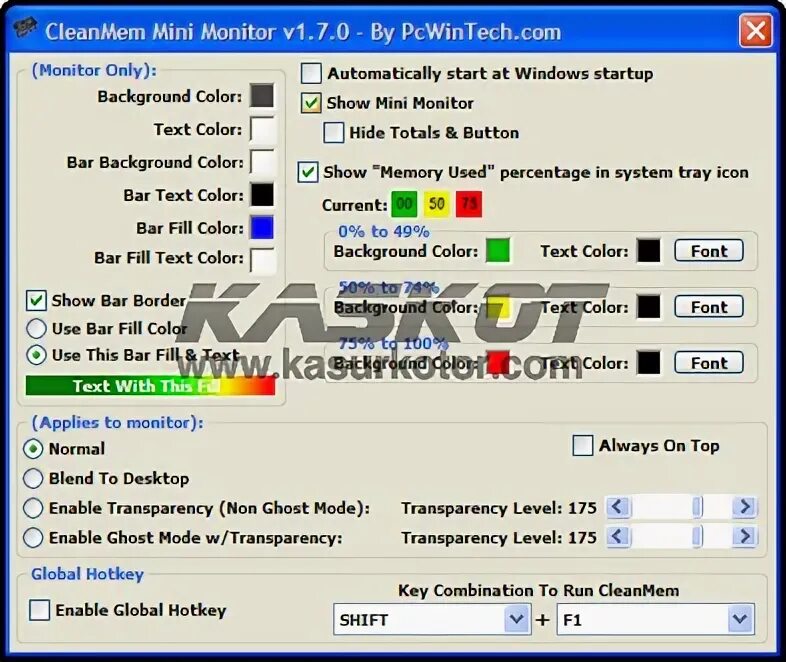The width and height of the screenshot is (786, 662).
Task: Check Hide Totals & Button option
Action: click(x=333, y=133)
